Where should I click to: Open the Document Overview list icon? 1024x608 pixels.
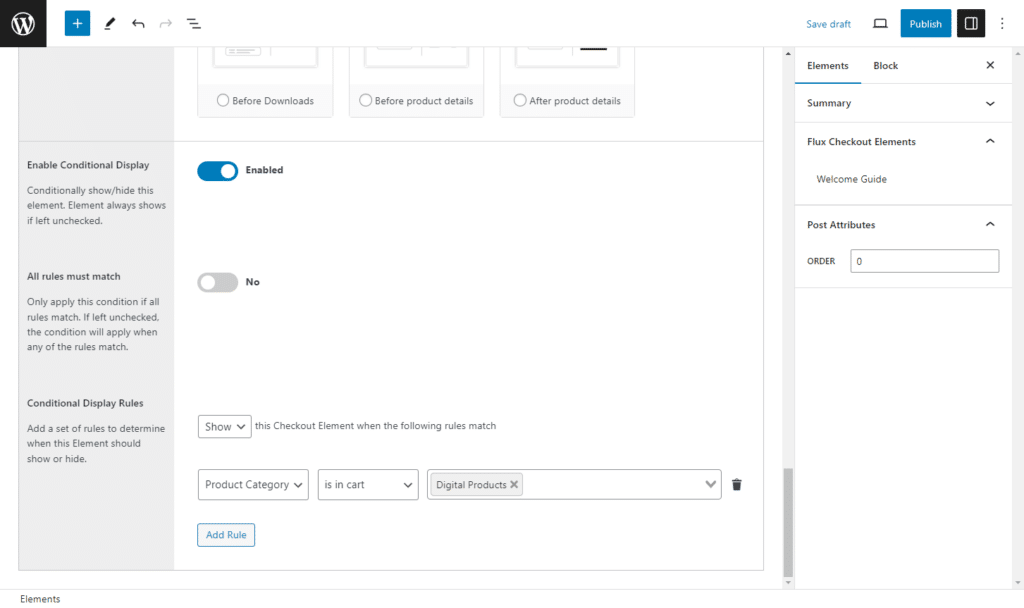point(194,23)
